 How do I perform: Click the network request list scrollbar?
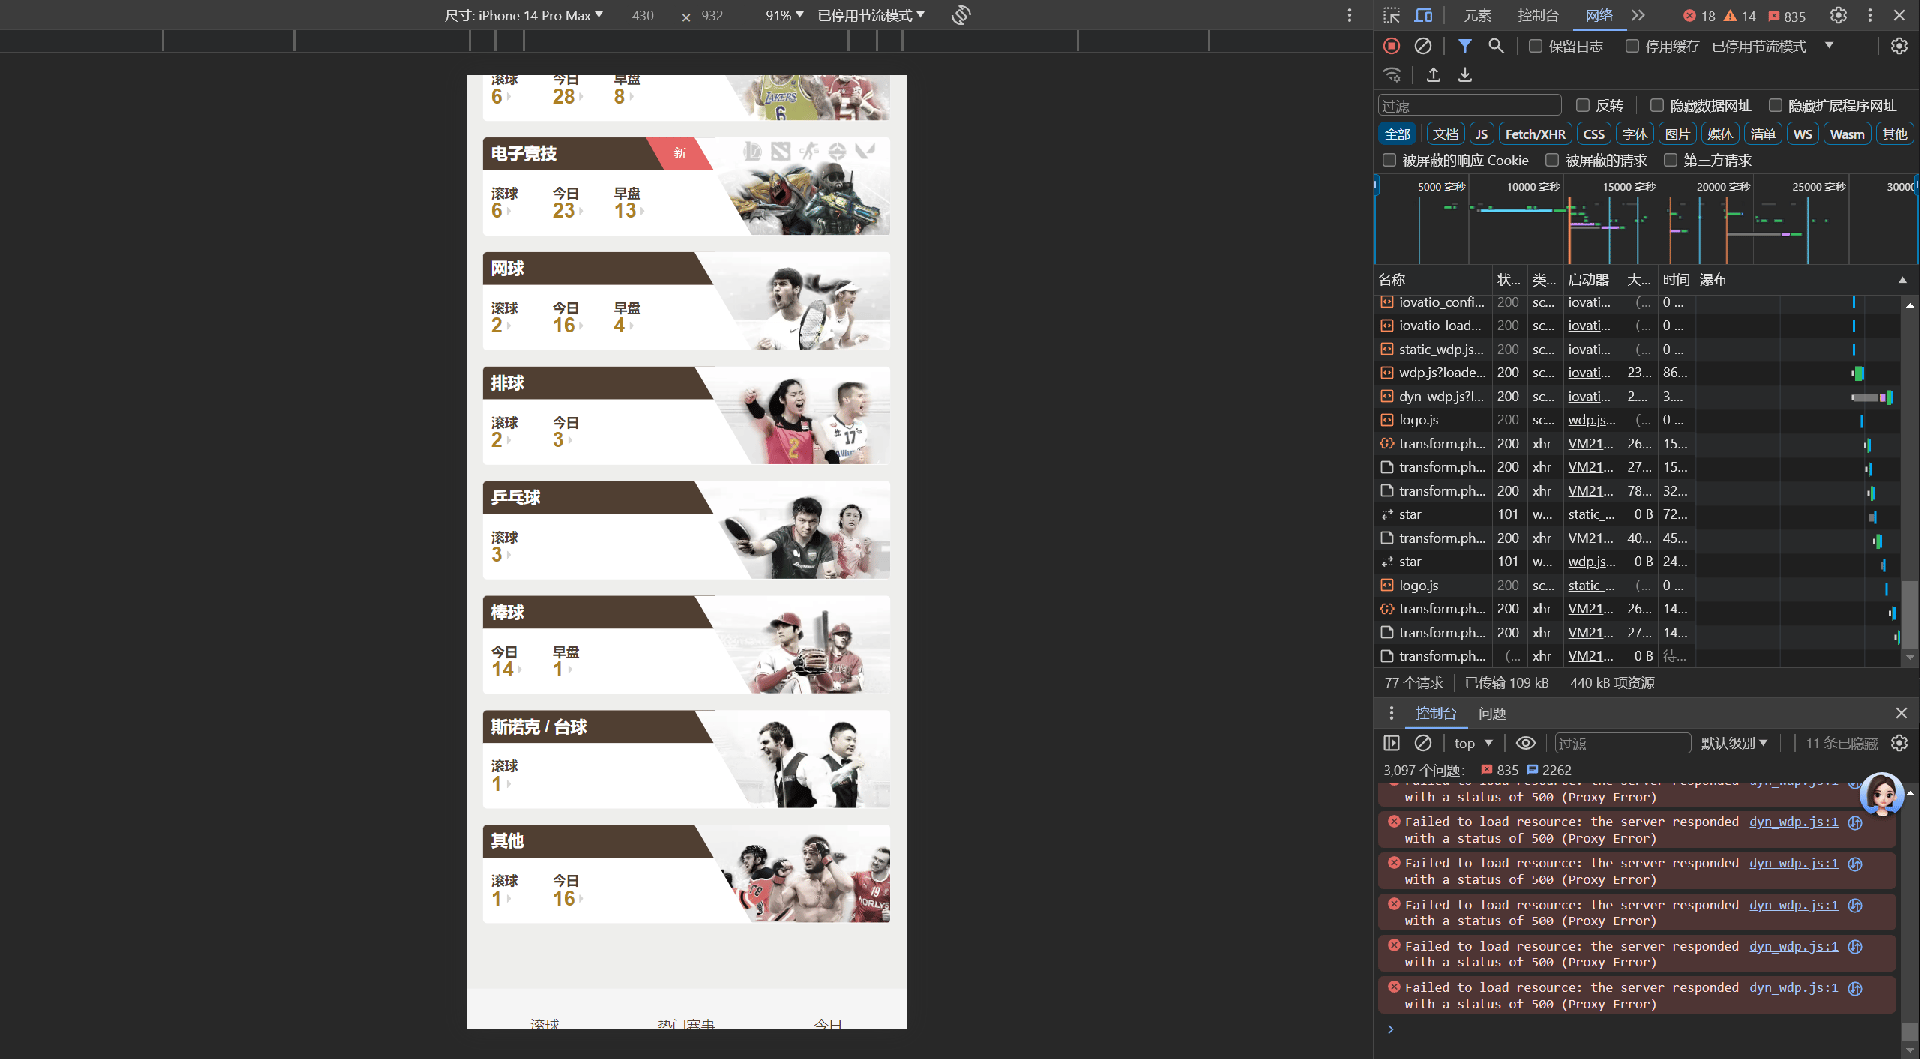coord(1910,614)
